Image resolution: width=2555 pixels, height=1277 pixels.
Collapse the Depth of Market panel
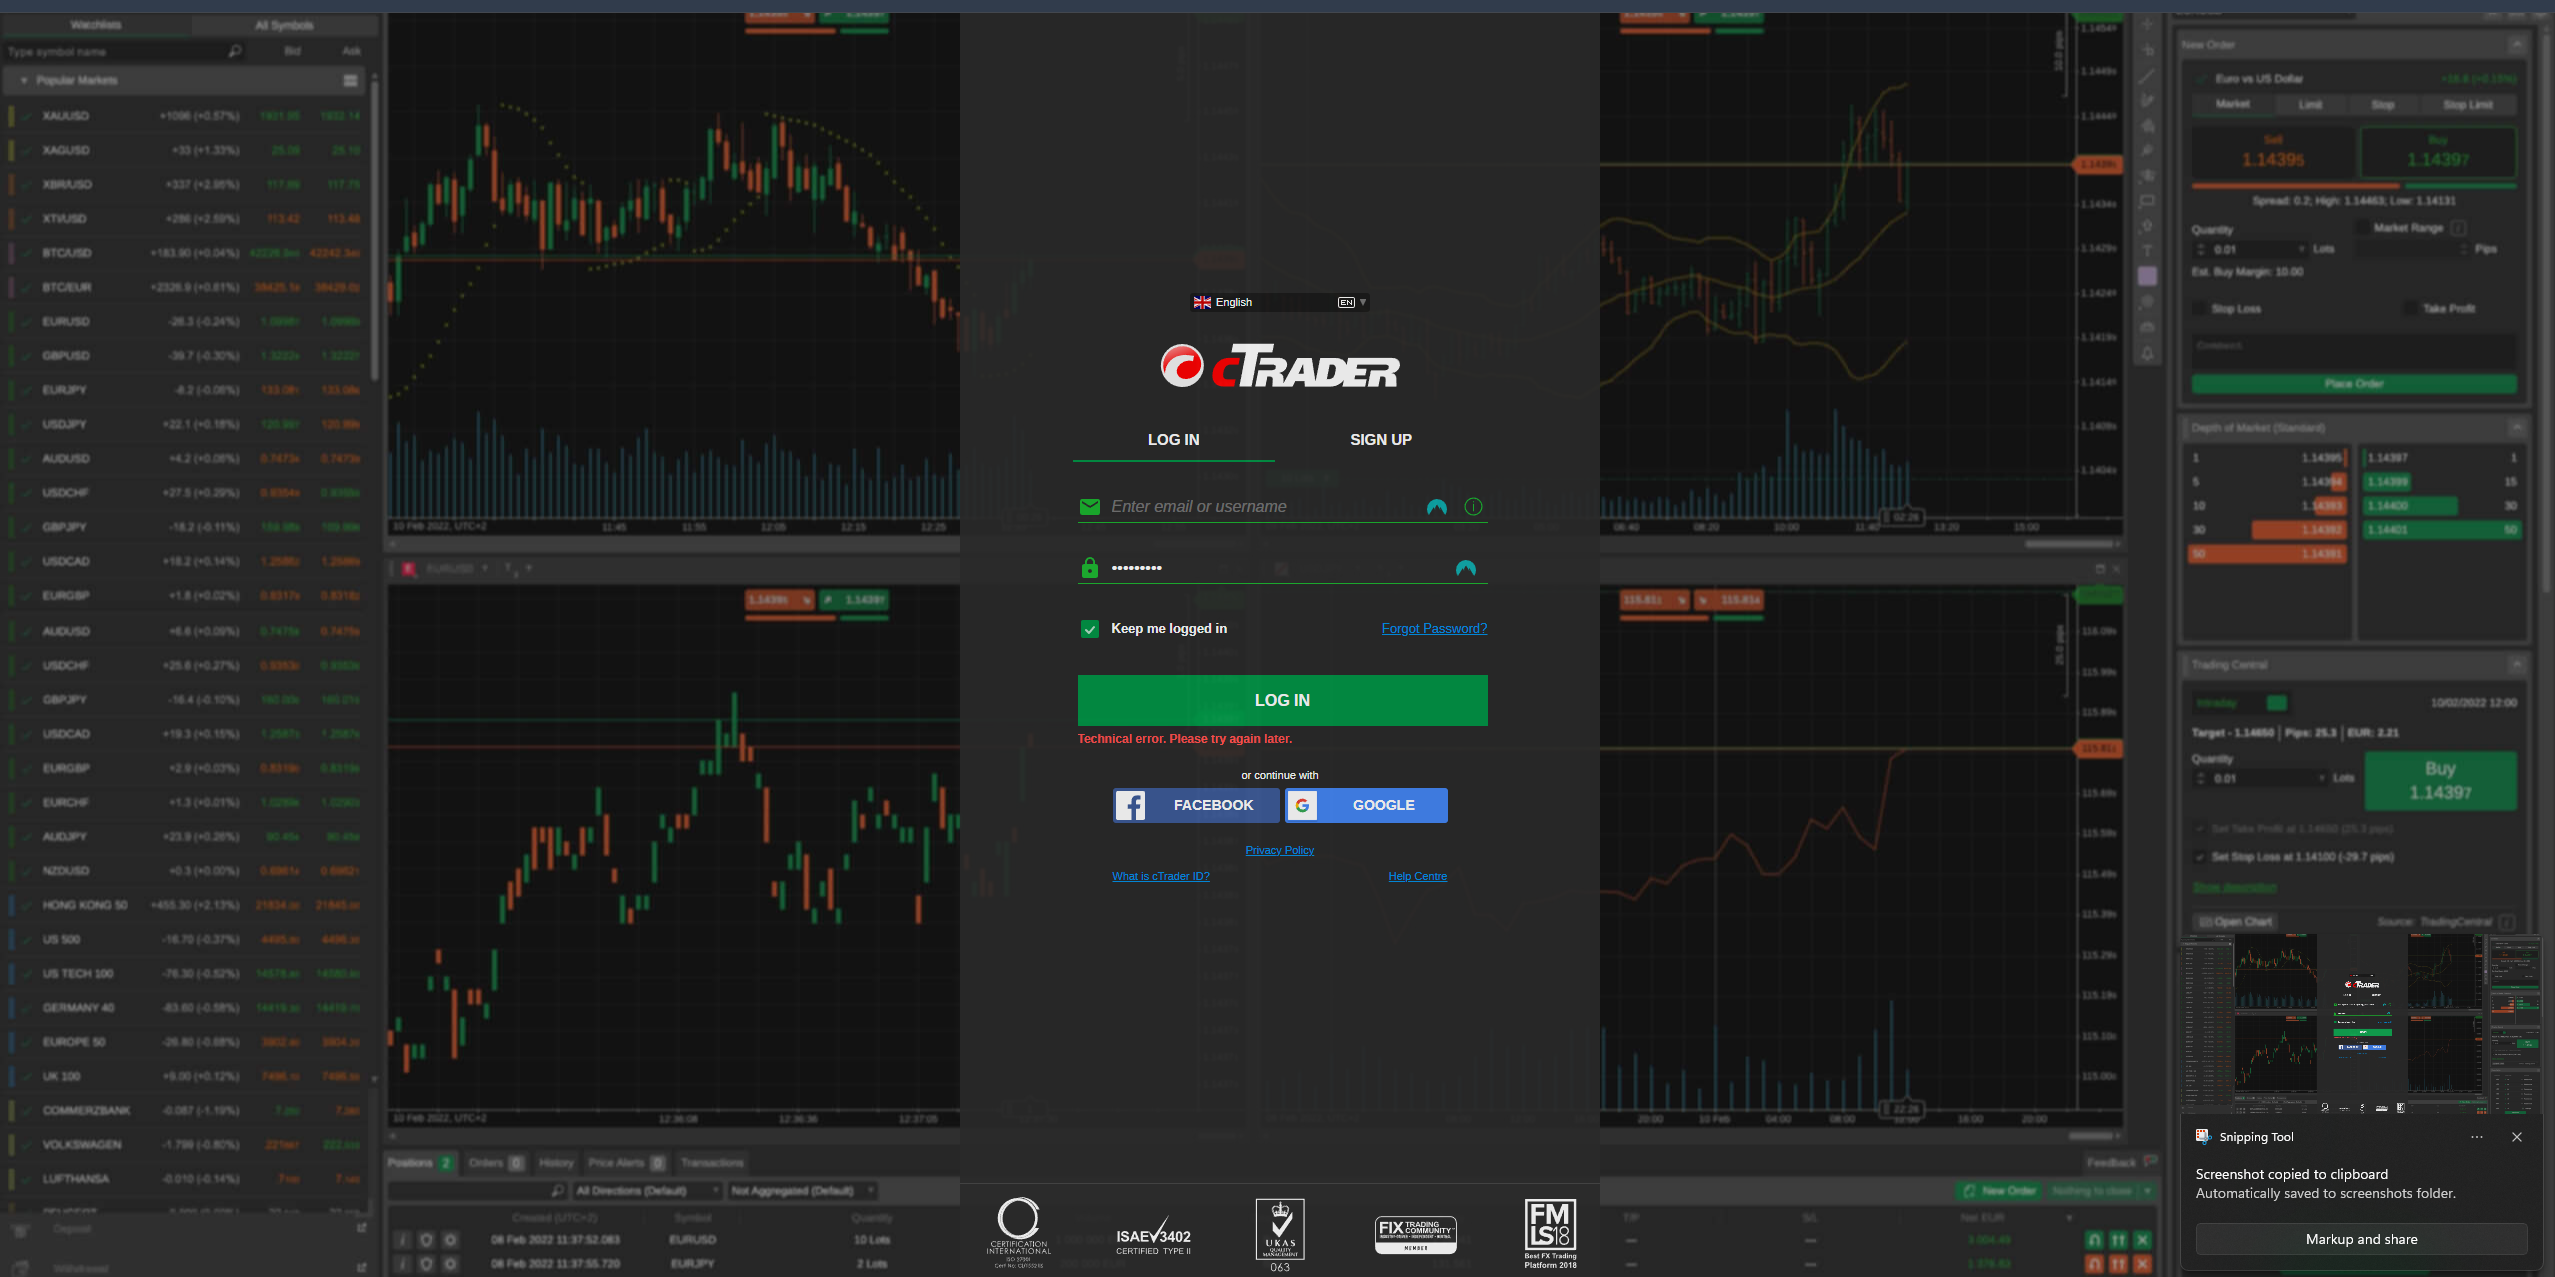pos(2516,428)
